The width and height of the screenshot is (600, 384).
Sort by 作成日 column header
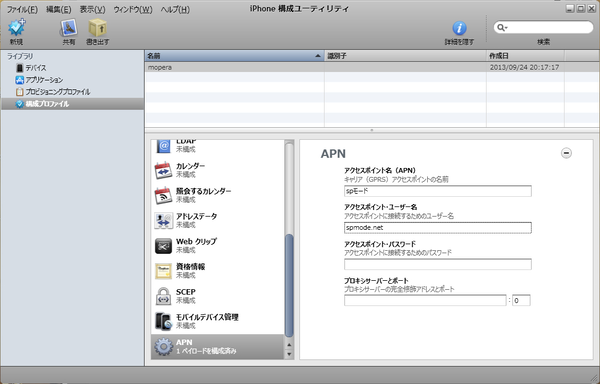pyautogui.click(x=525, y=56)
